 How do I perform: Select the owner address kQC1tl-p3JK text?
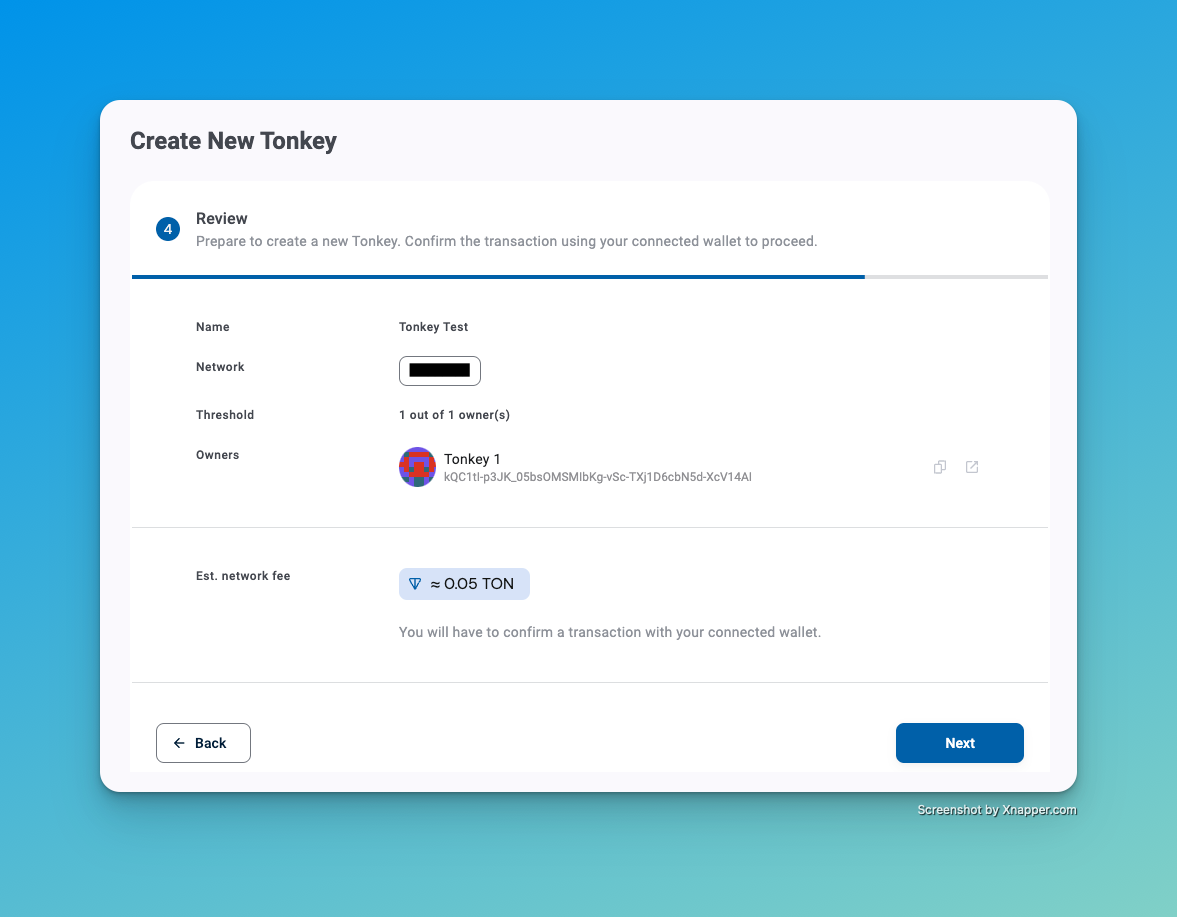[598, 477]
